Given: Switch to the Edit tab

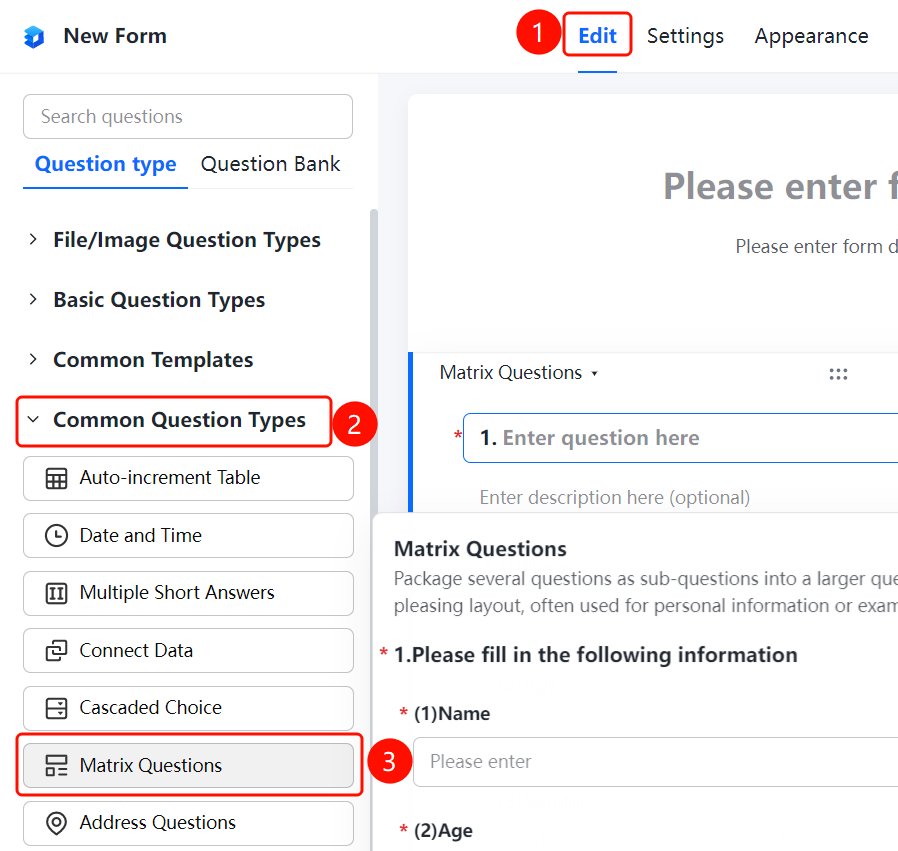Looking at the screenshot, I should click(x=597, y=36).
